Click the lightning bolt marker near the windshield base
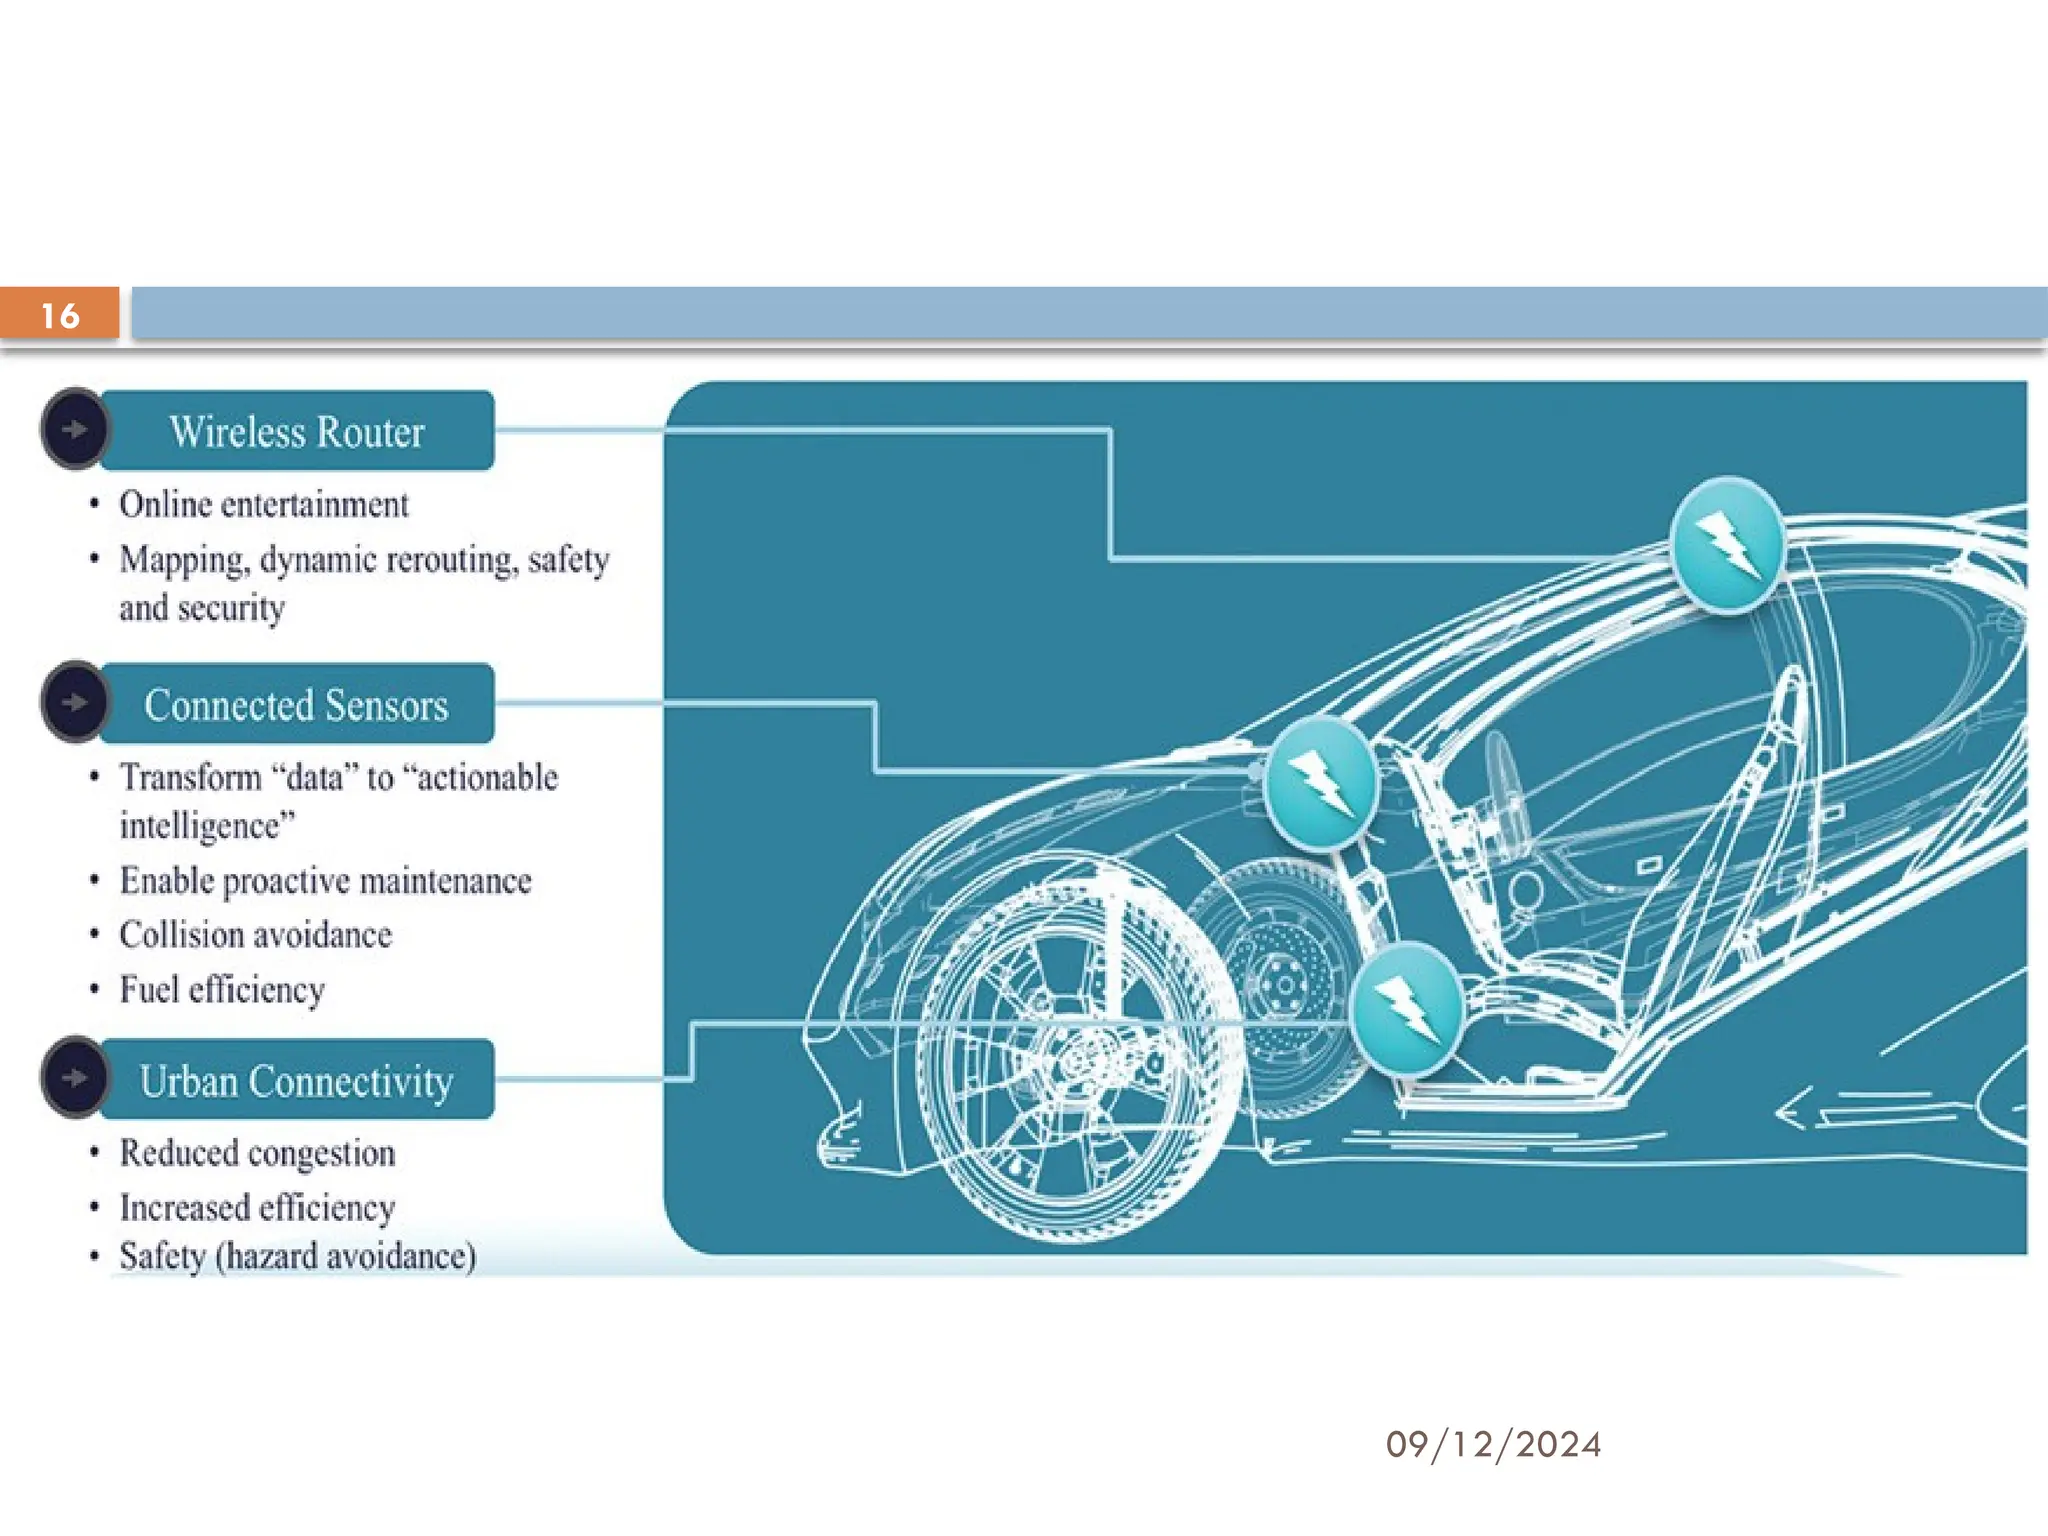 point(1321,783)
